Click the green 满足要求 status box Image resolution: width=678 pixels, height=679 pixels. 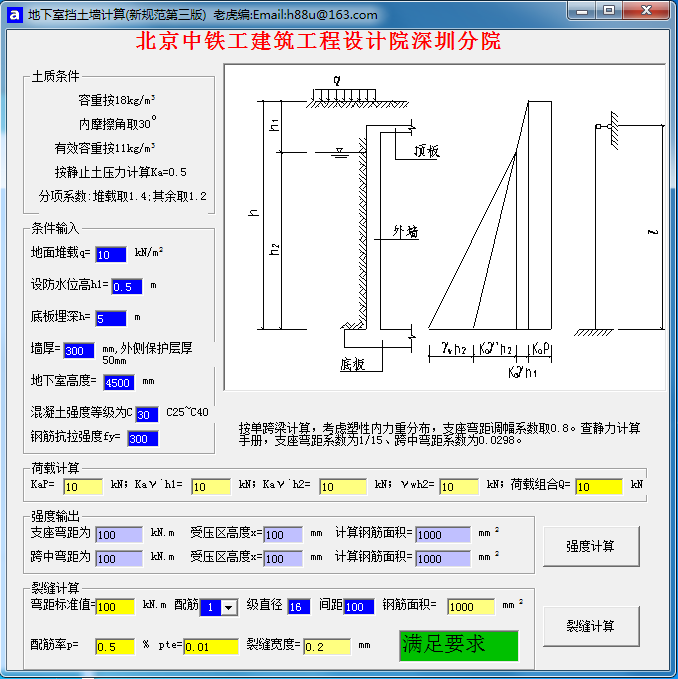click(459, 646)
